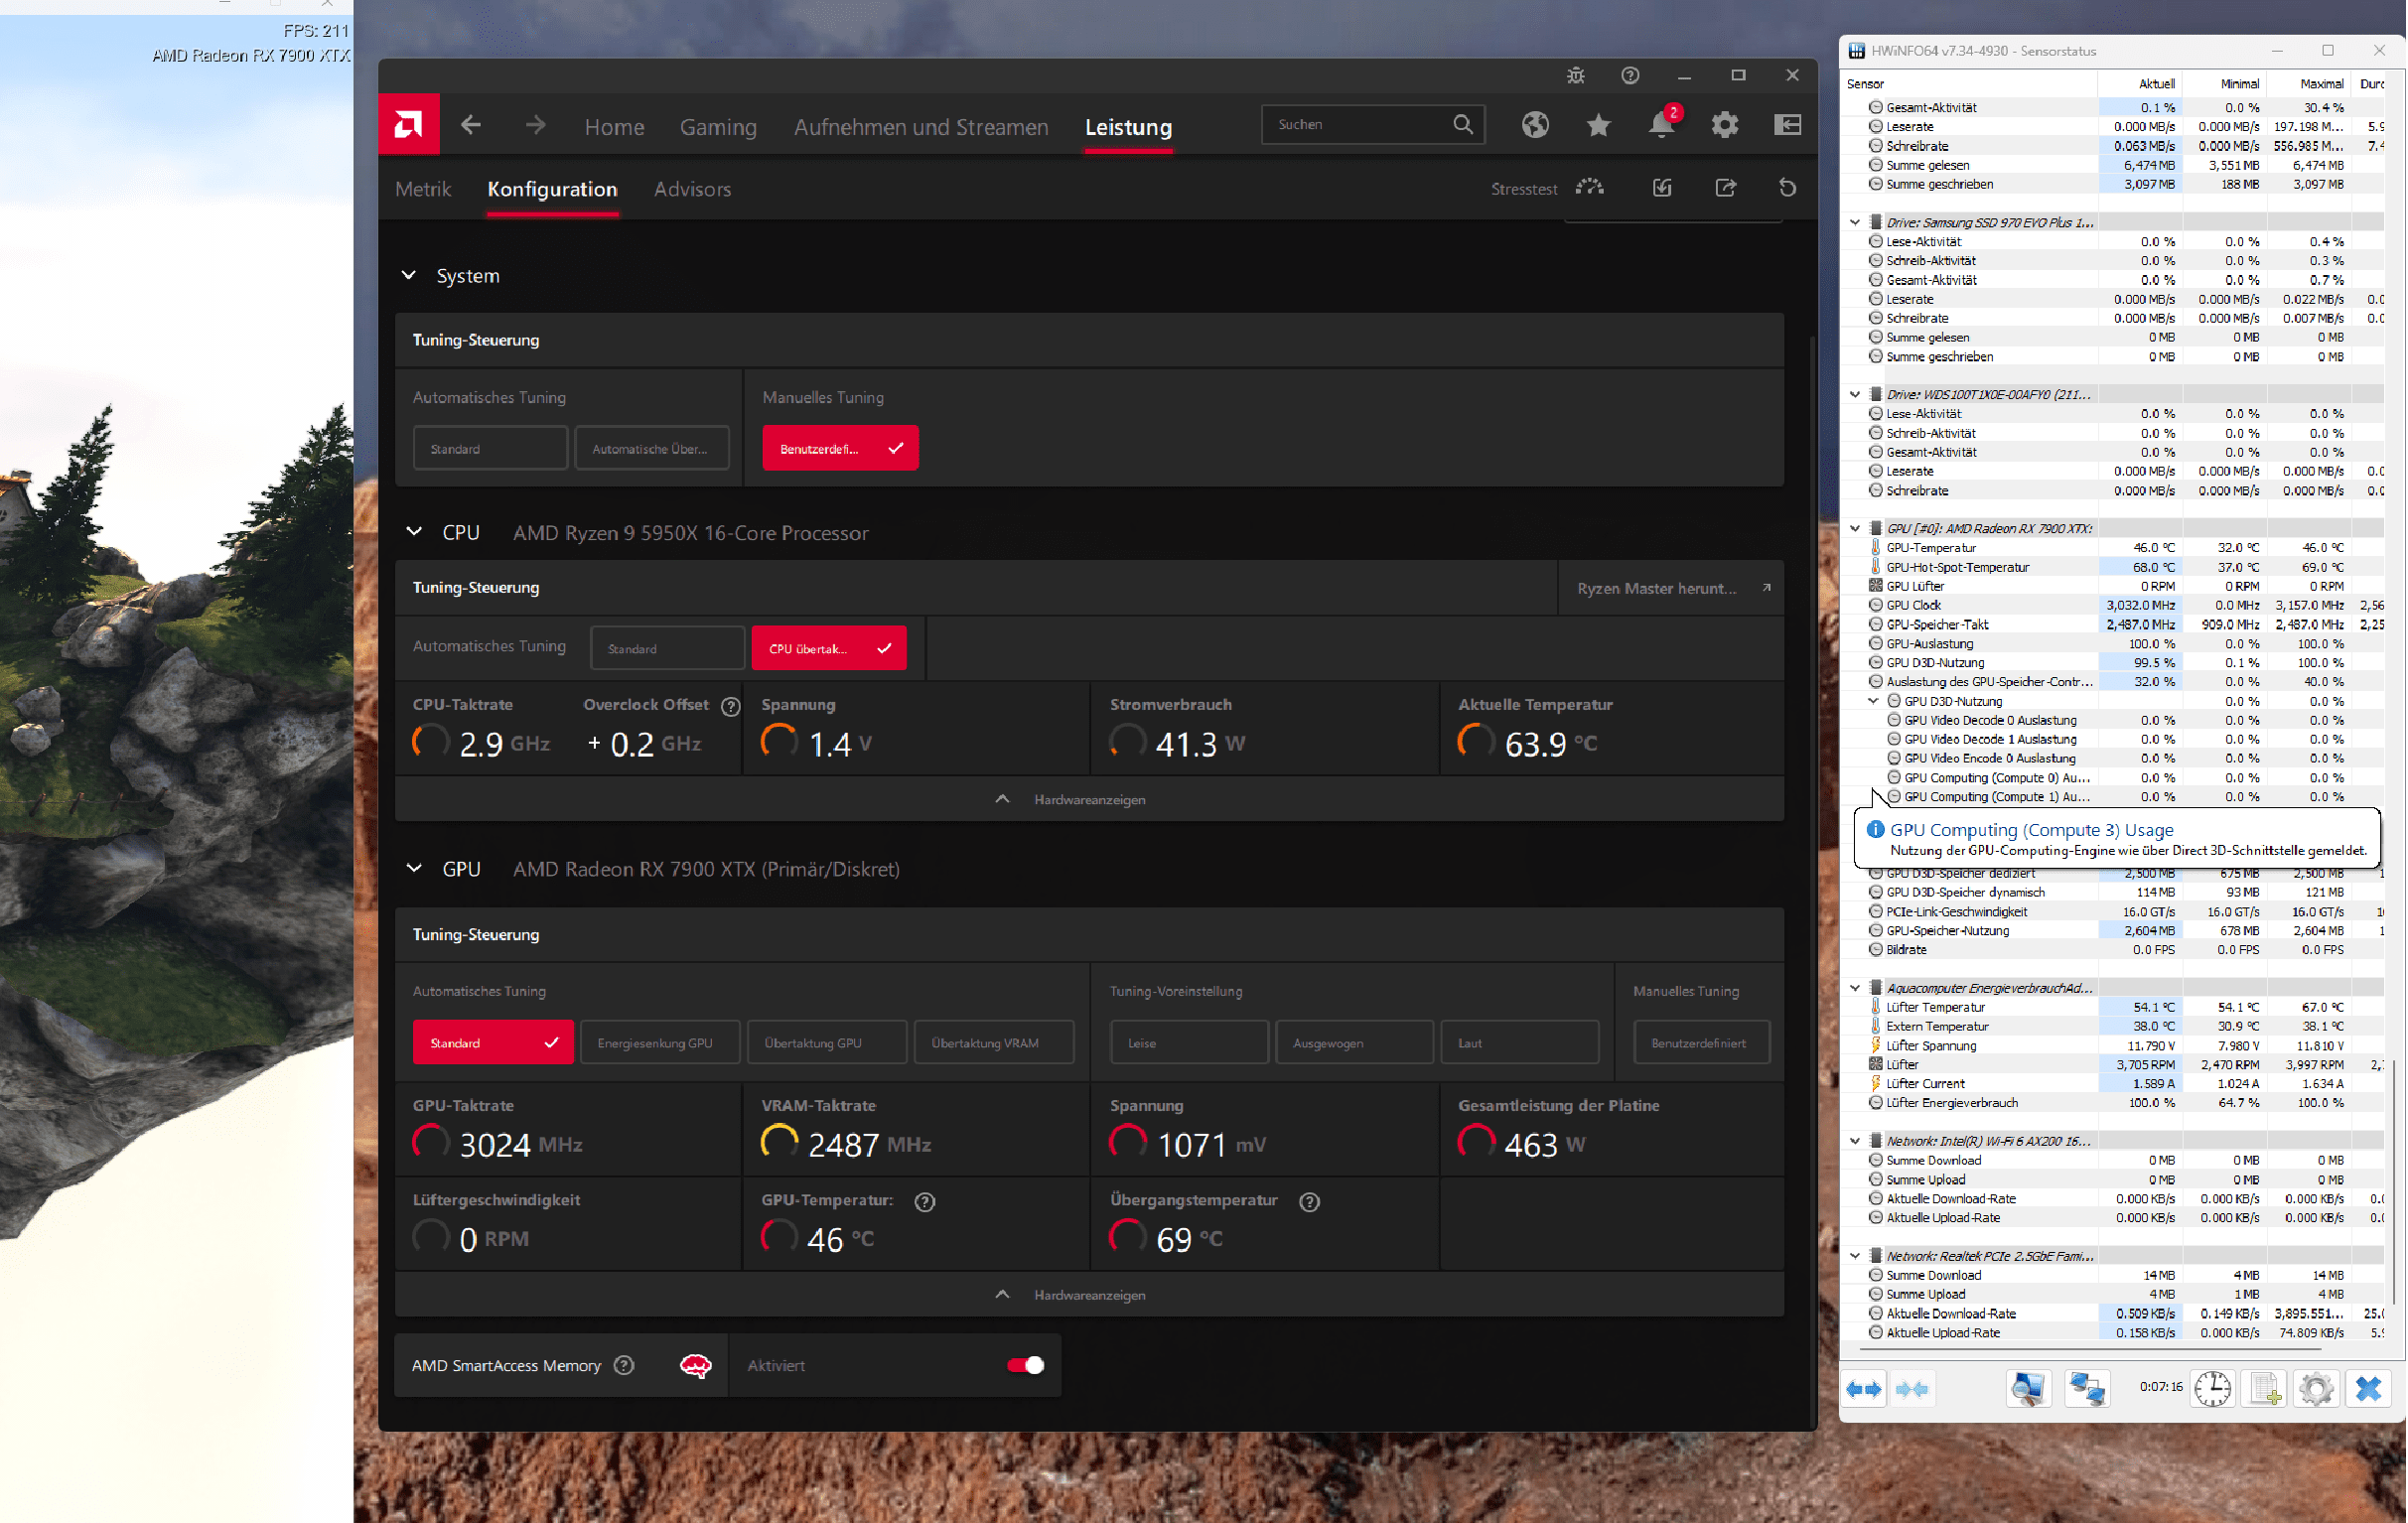The image size is (2408, 1523).
Task: Collapse GPU Radeon RX 7900 XTX sensor tree
Action: tap(1855, 528)
